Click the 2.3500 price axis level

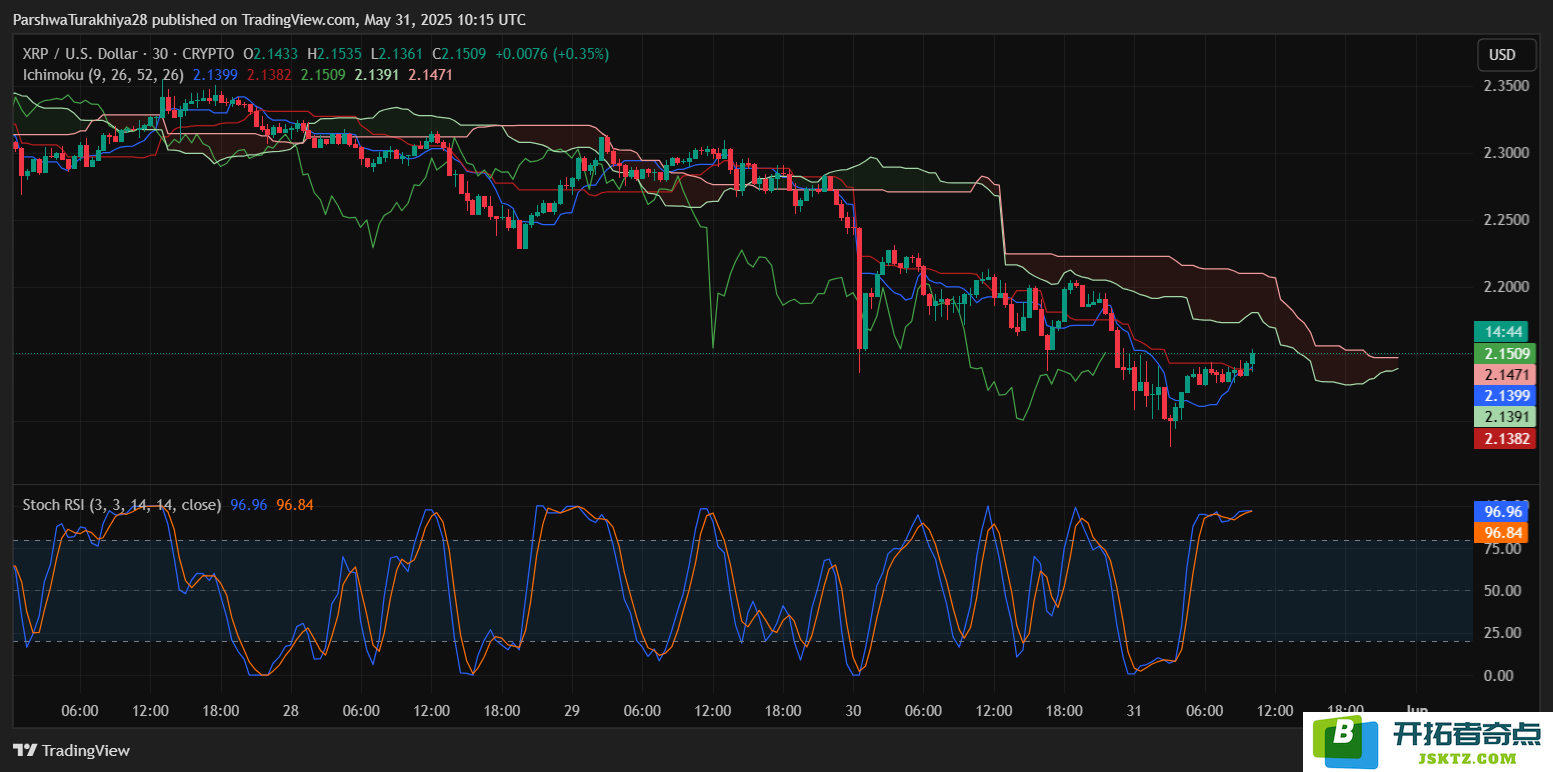1506,86
